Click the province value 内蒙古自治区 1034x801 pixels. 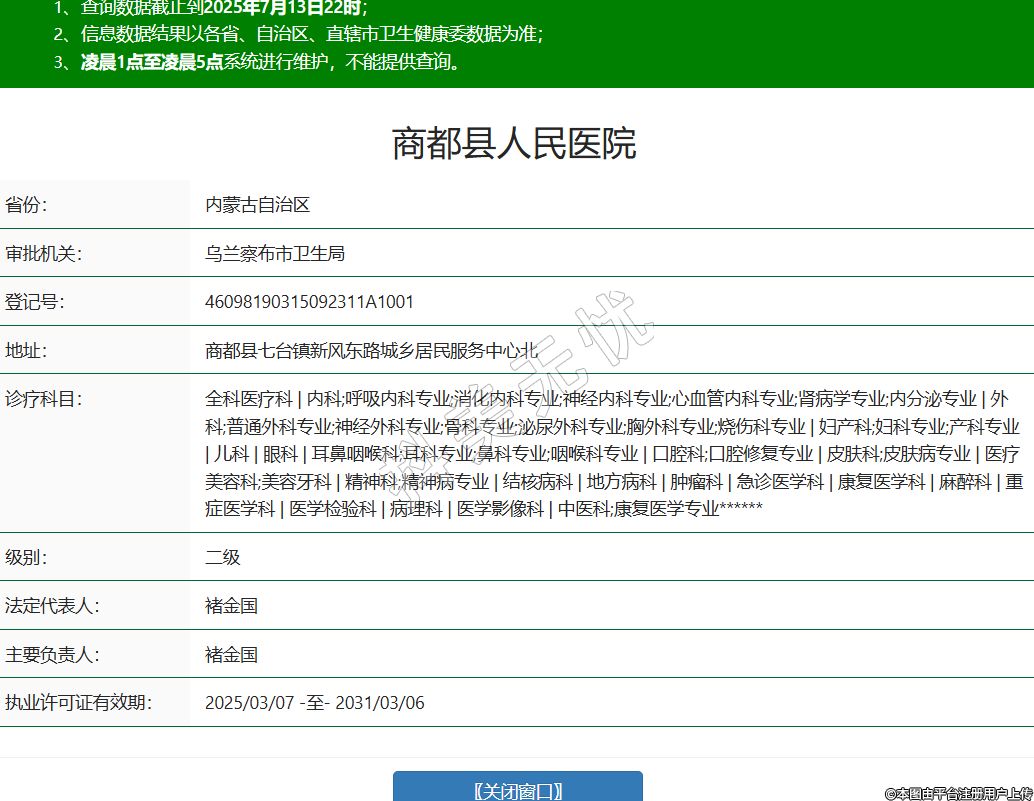tap(258, 205)
